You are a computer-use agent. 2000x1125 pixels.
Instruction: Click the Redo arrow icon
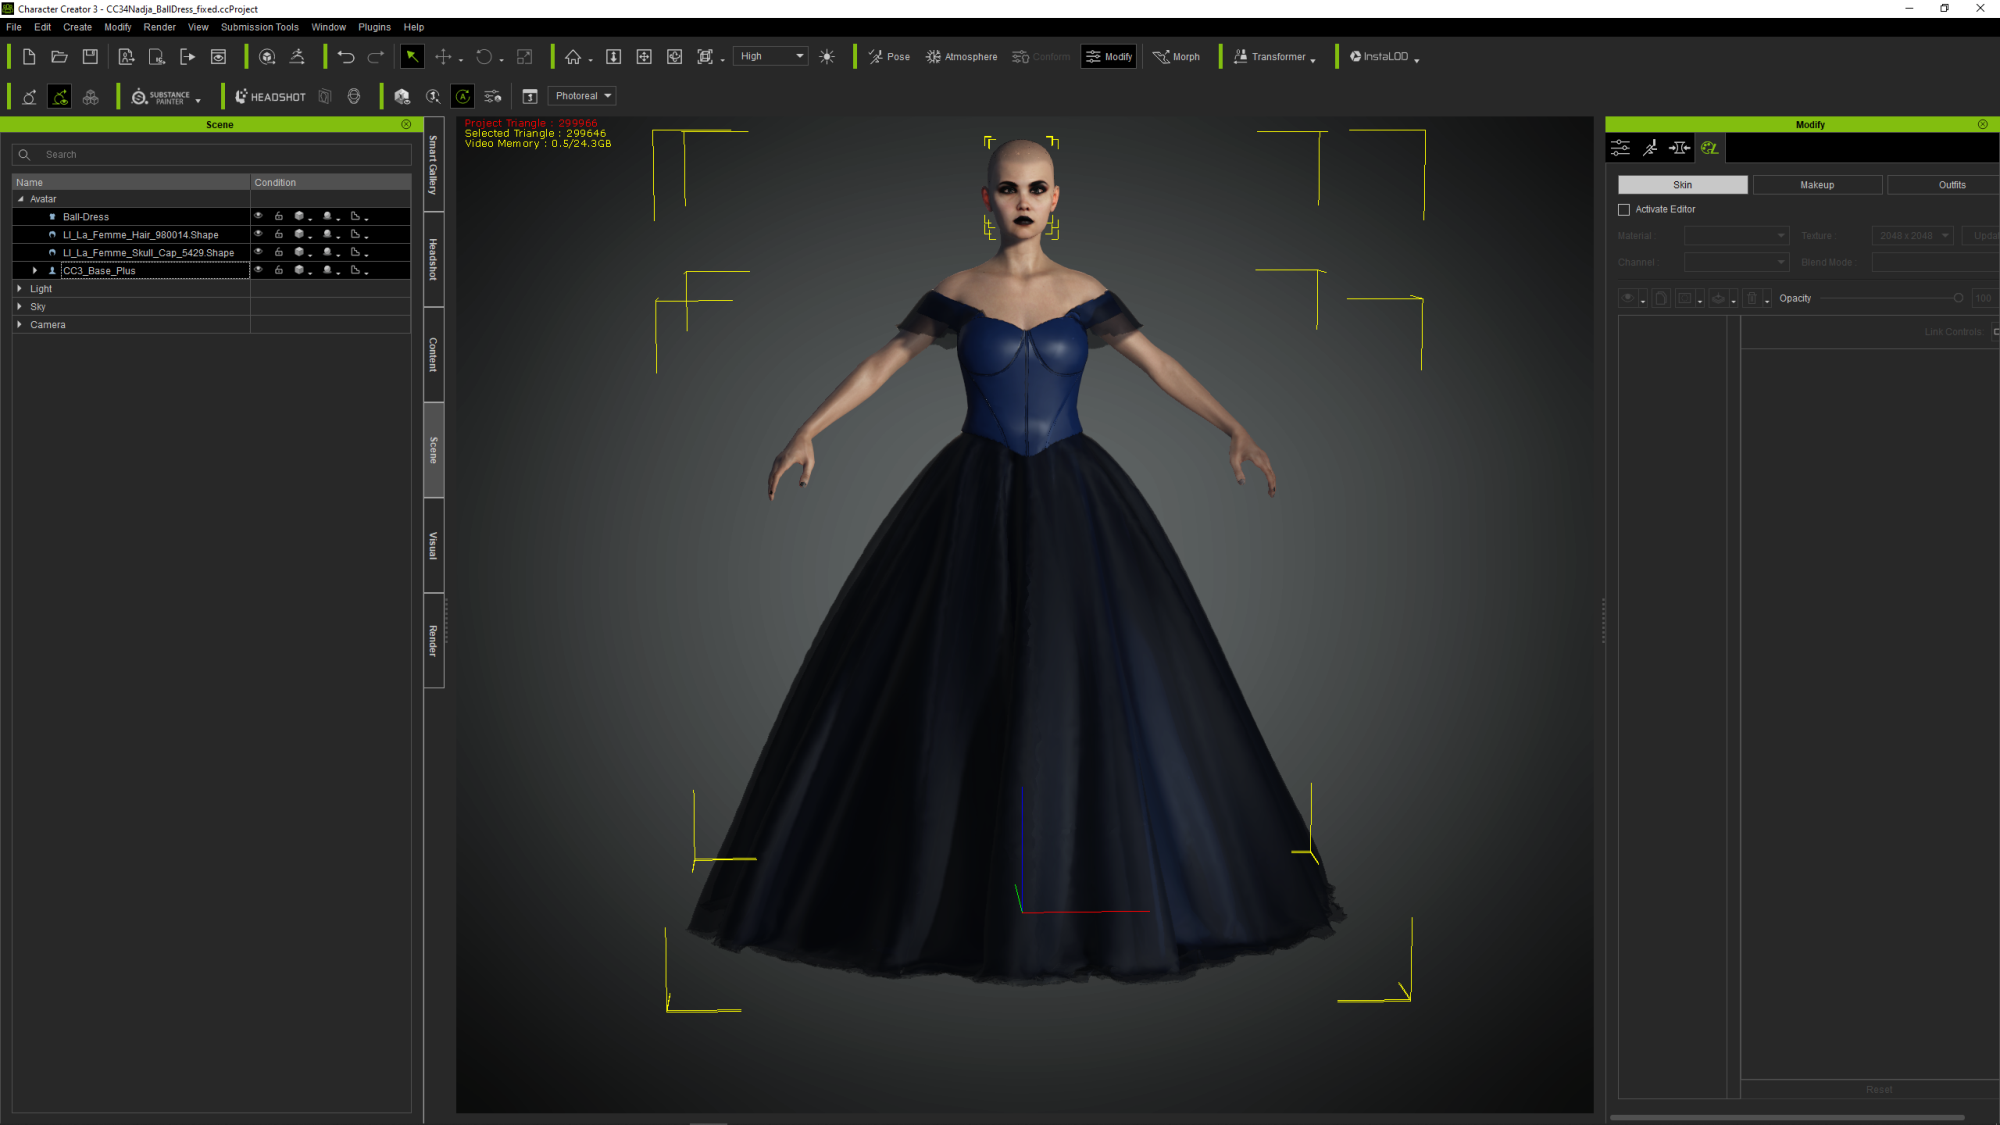(376, 57)
